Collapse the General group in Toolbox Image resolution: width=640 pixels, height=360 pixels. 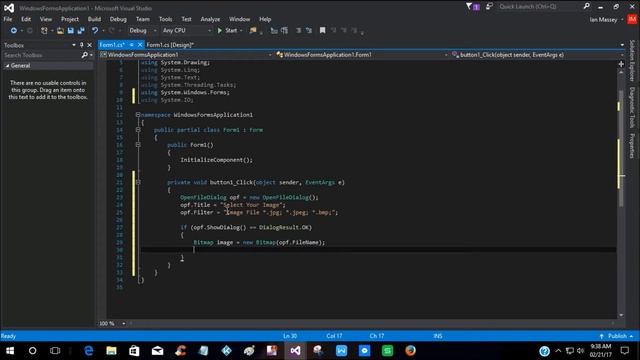click(7, 66)
